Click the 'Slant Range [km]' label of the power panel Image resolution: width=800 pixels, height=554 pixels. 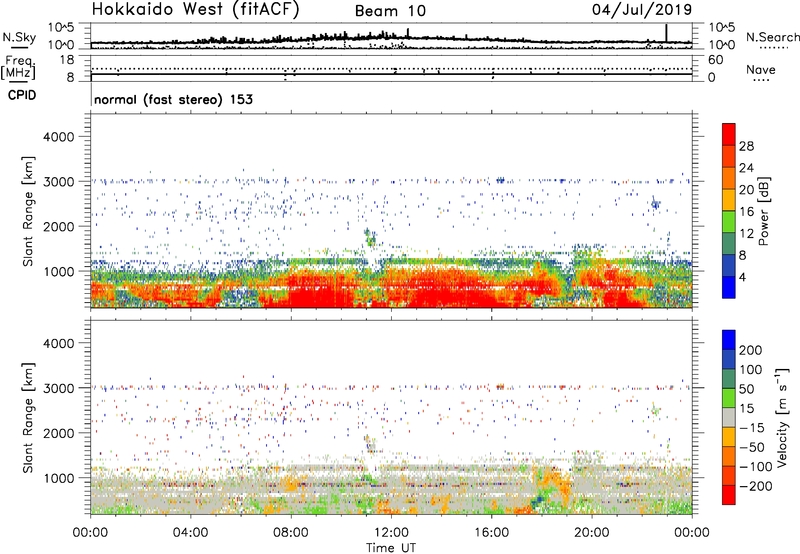coord(28,211)
